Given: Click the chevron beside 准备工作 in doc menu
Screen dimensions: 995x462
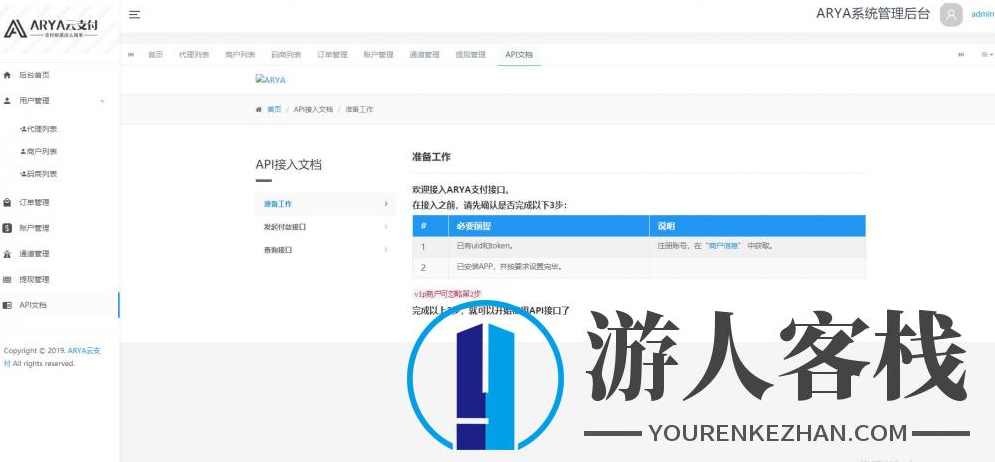Looking at the screenshot, I should pos(386,204).
